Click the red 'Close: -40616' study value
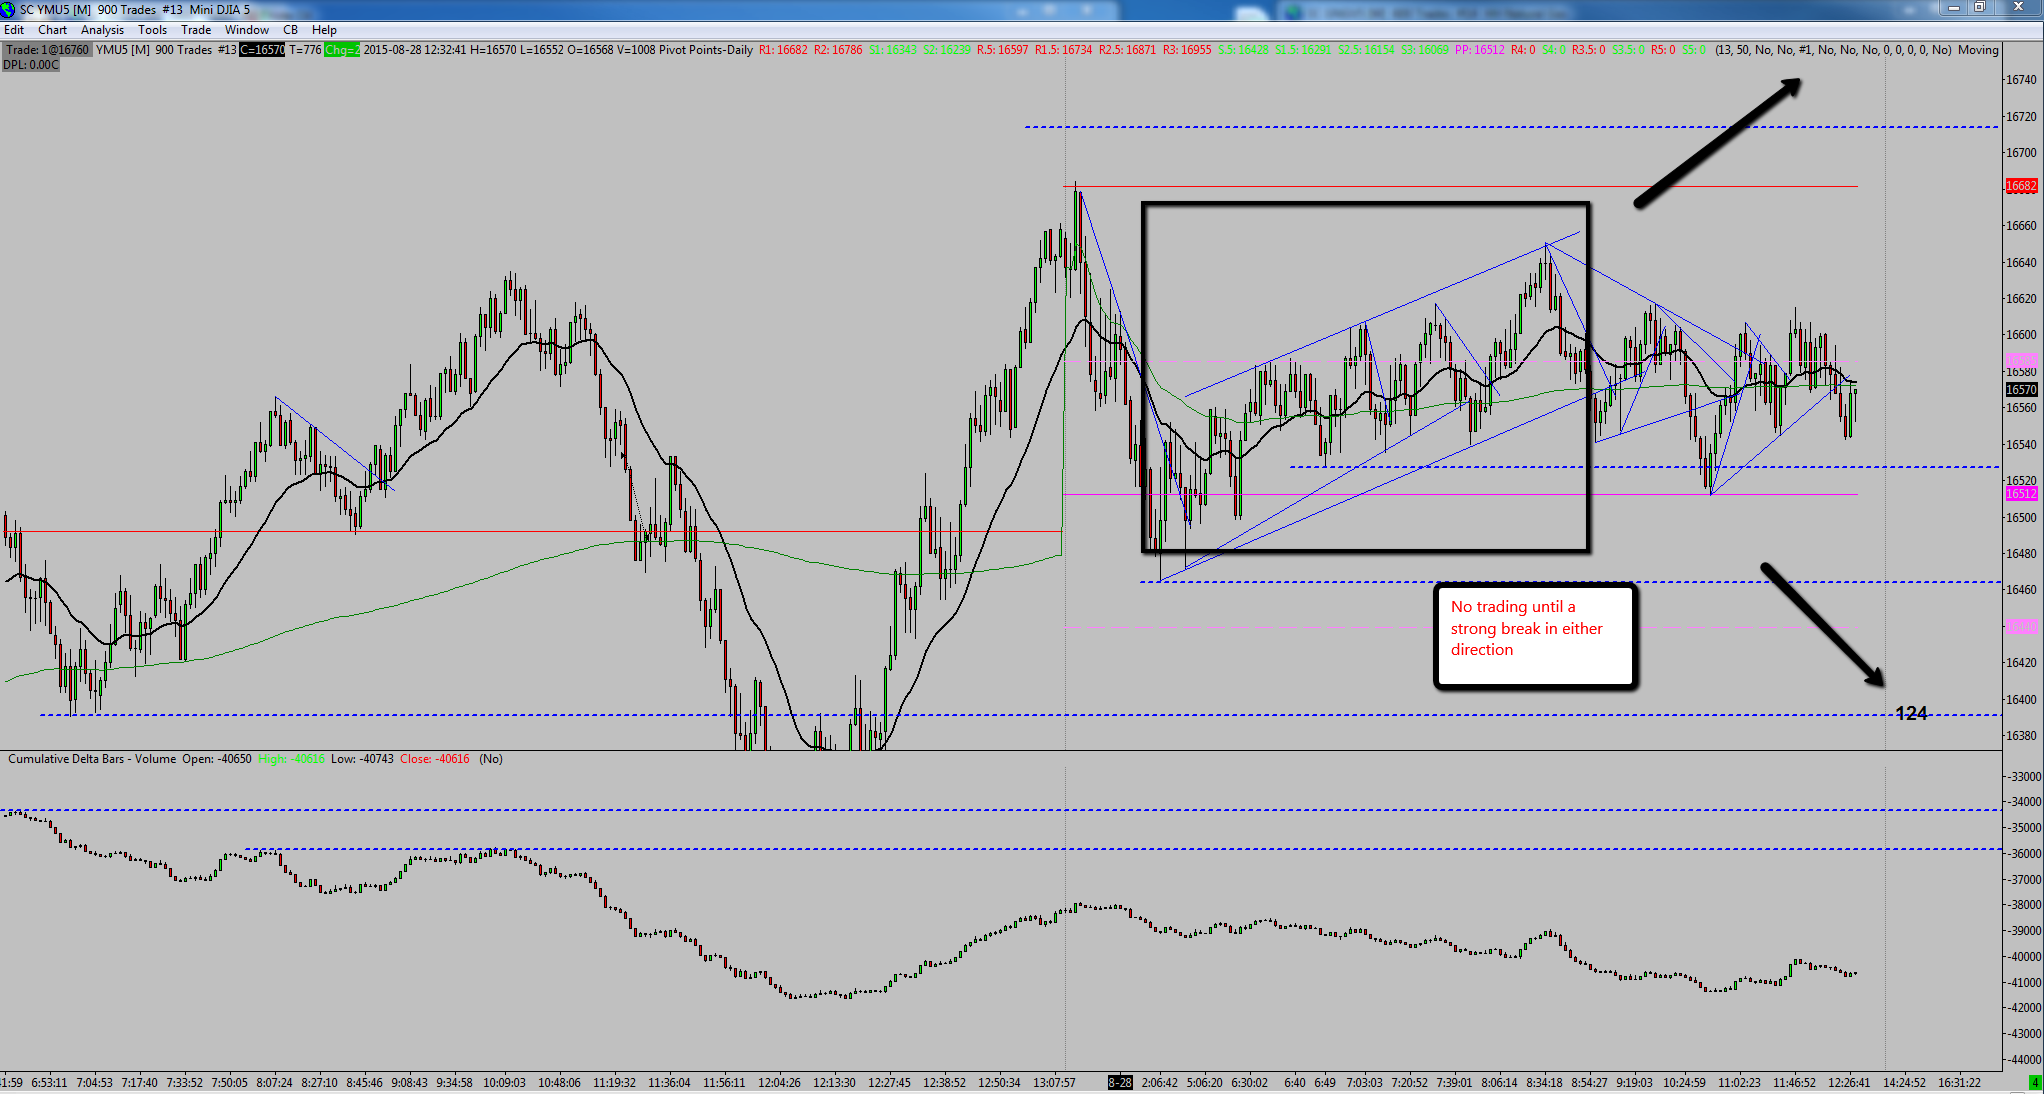 [435, 759]
